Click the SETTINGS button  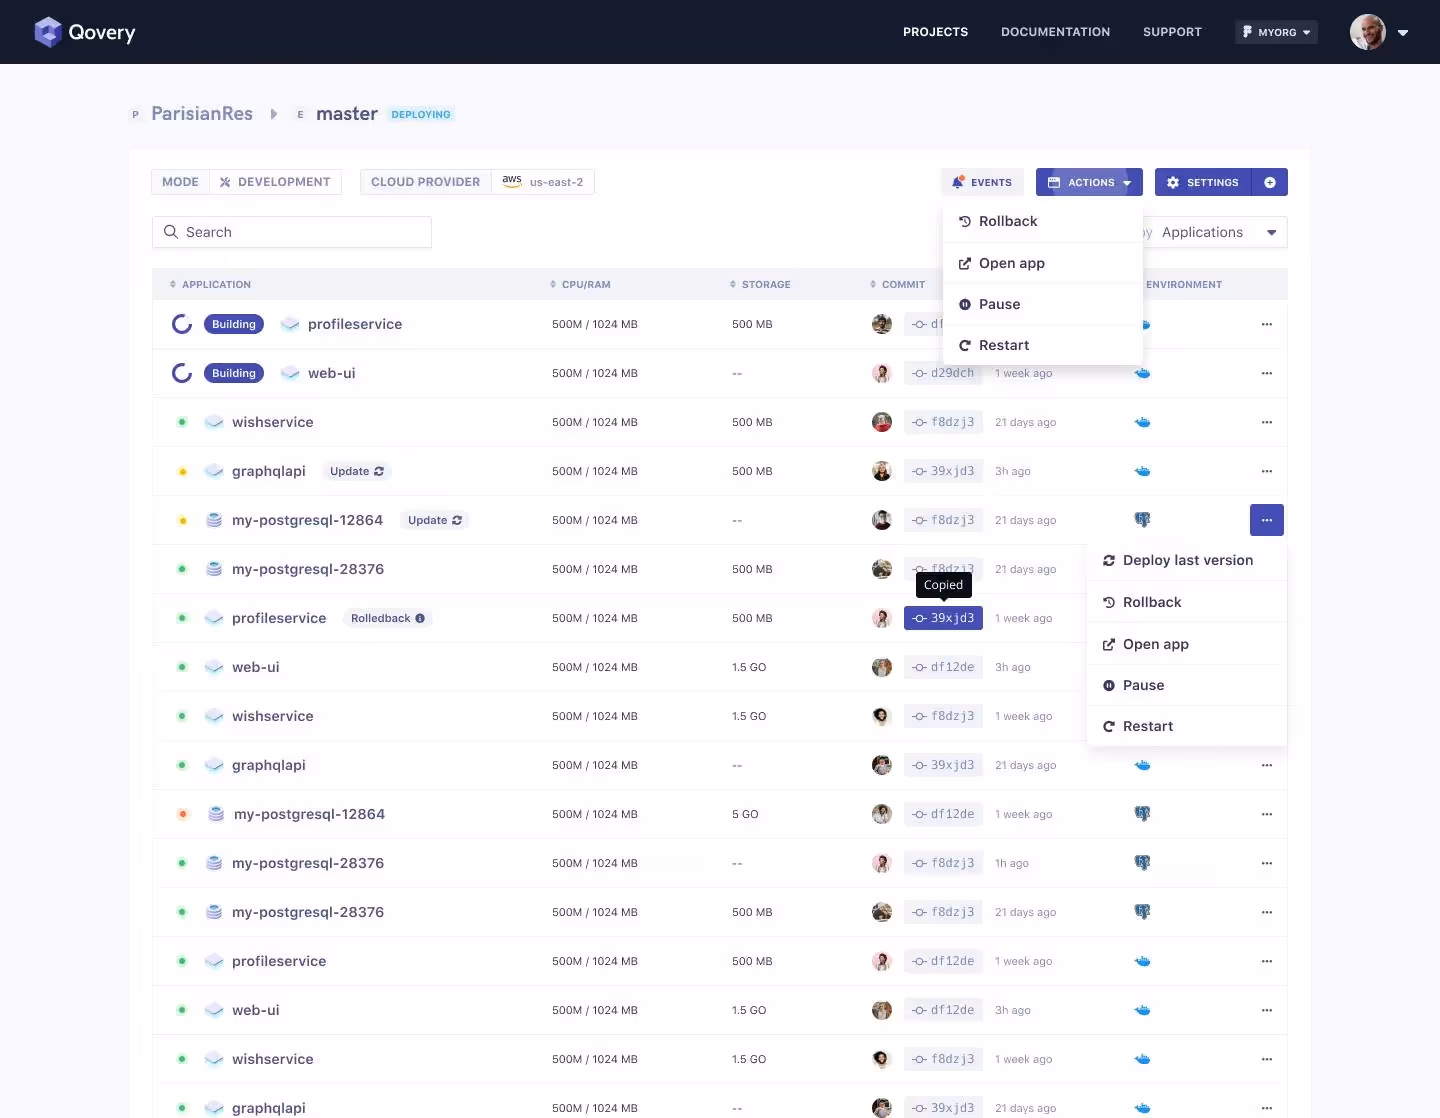[1203, 182]
